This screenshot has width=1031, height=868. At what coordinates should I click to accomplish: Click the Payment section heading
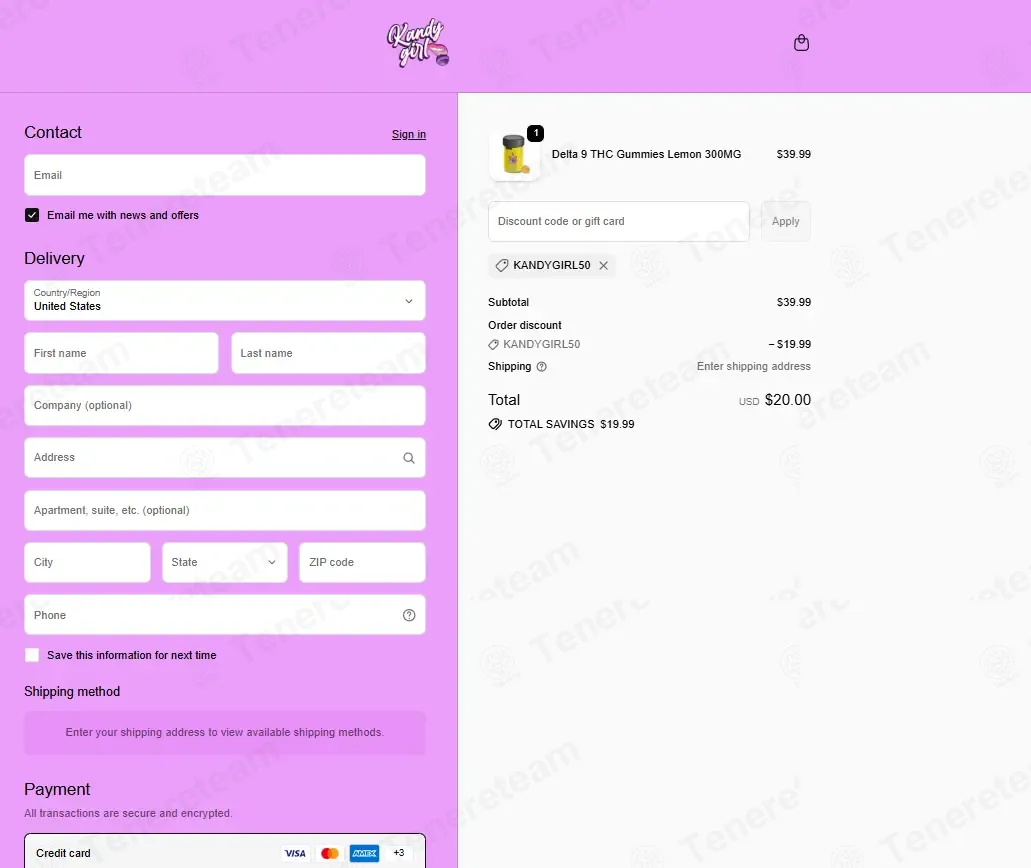[57, 789]
